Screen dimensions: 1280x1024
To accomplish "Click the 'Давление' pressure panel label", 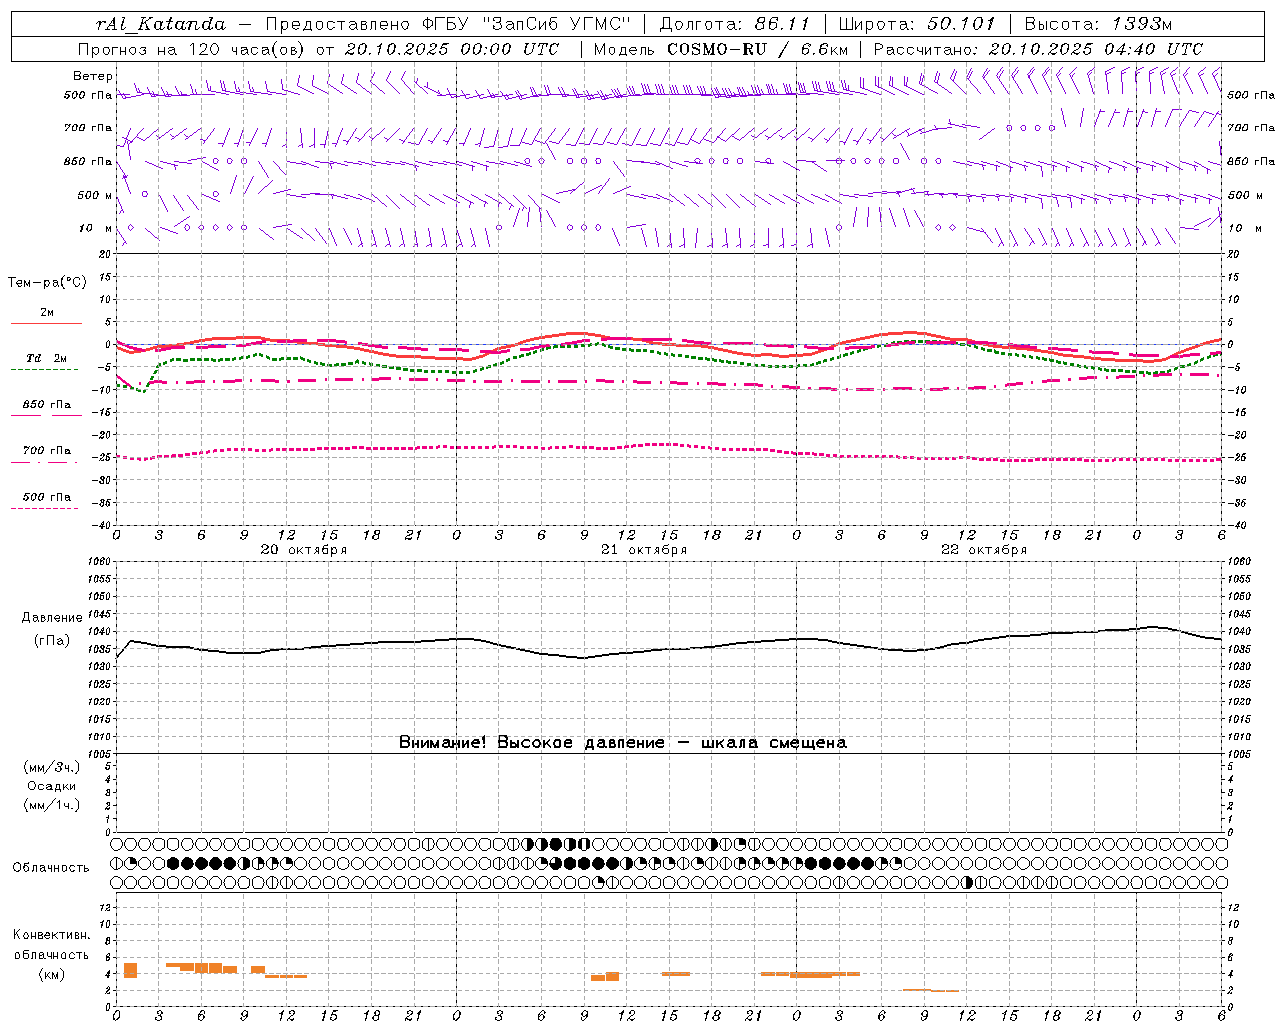I will [x=52, y=618].
